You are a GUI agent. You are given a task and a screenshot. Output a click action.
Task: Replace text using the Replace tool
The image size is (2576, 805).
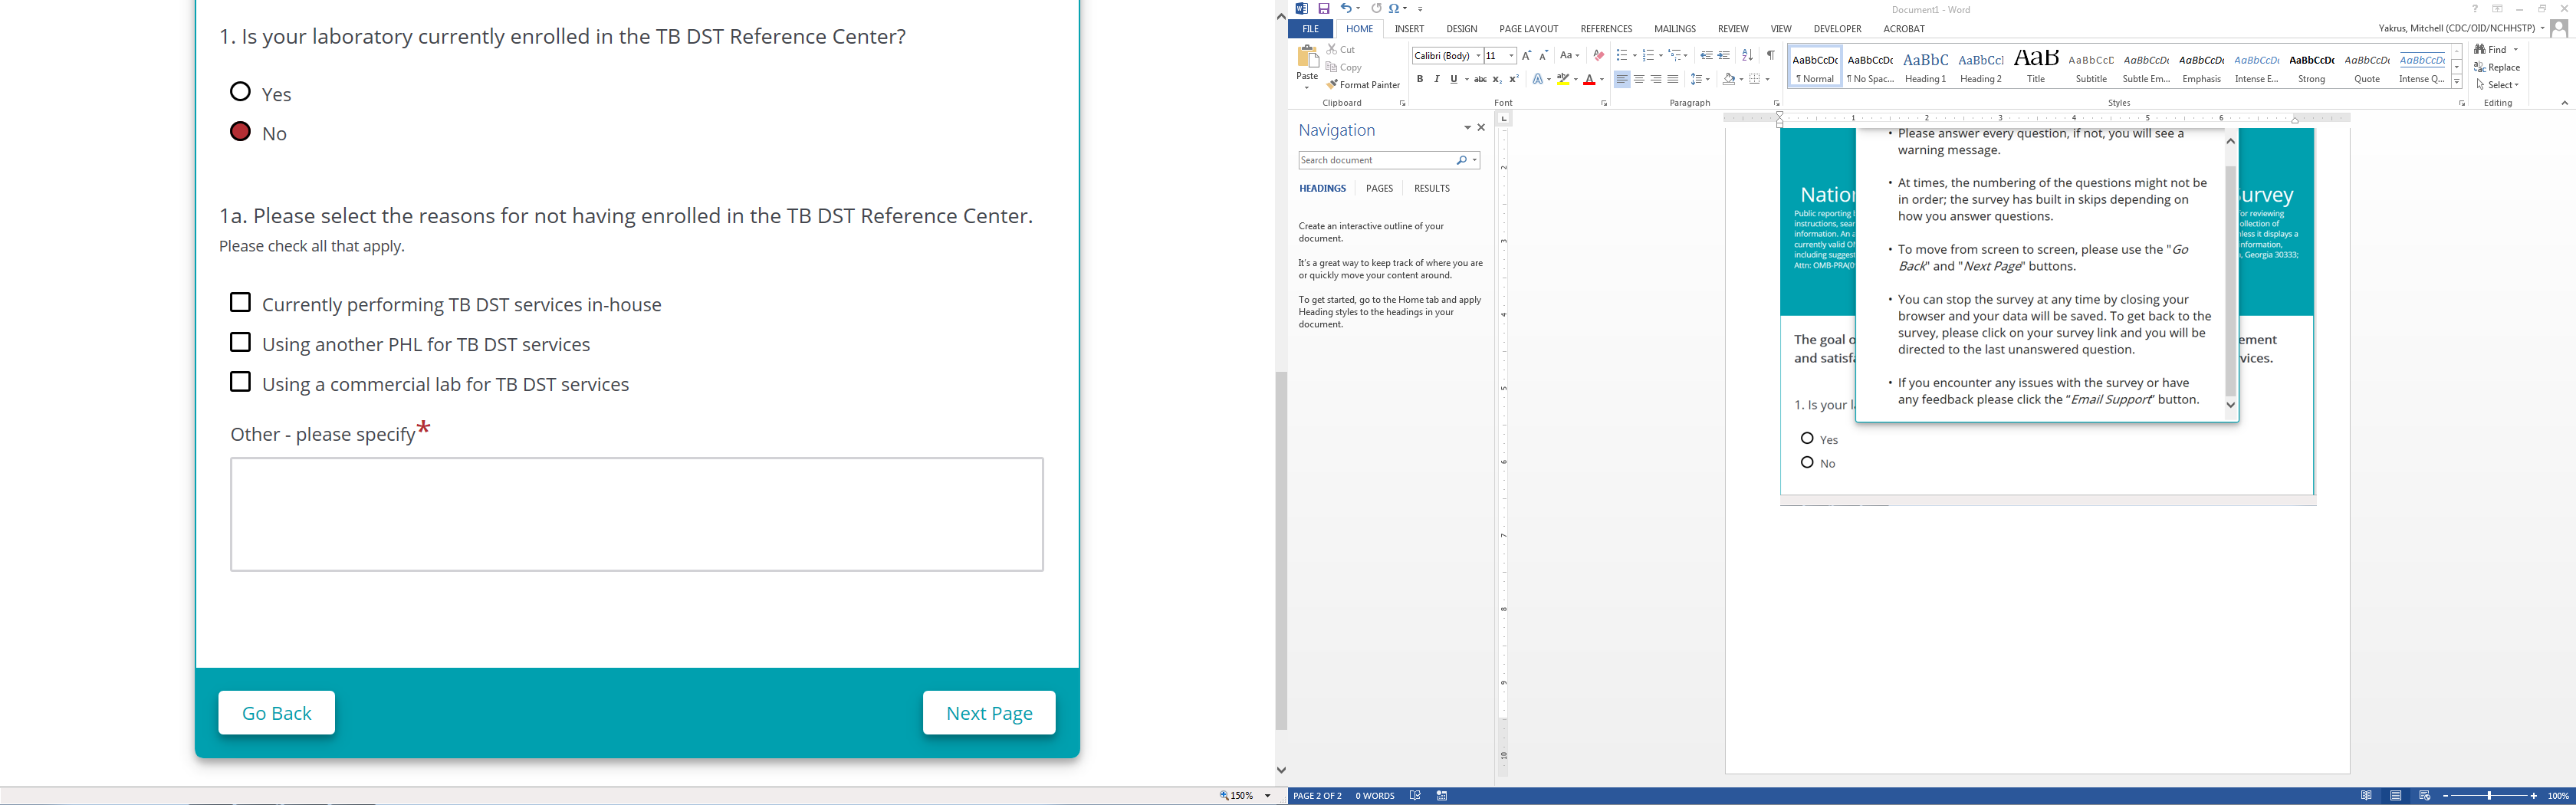coord(2497,67)
